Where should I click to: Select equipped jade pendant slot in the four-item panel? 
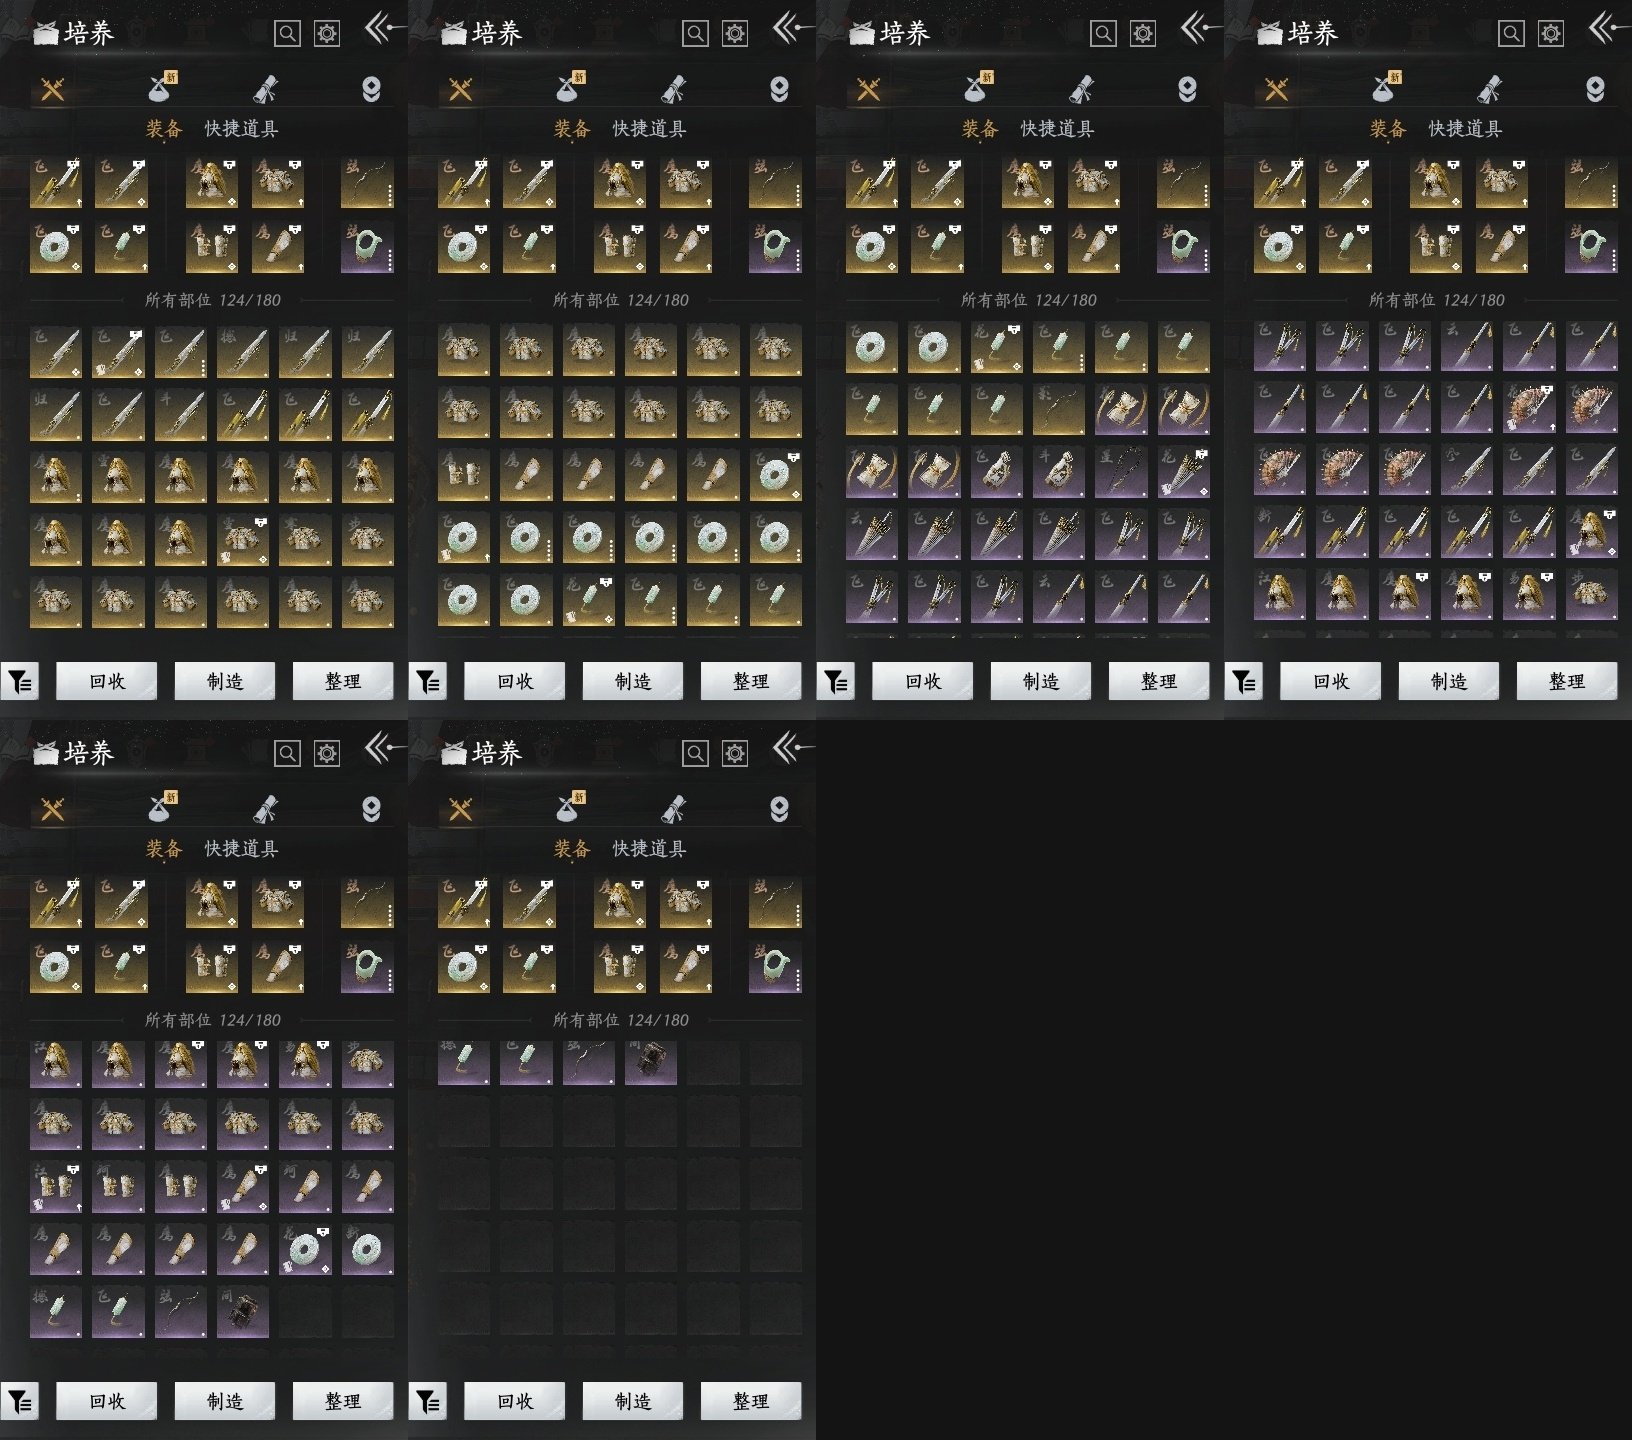pyautogui.click(x=529, y=968)
